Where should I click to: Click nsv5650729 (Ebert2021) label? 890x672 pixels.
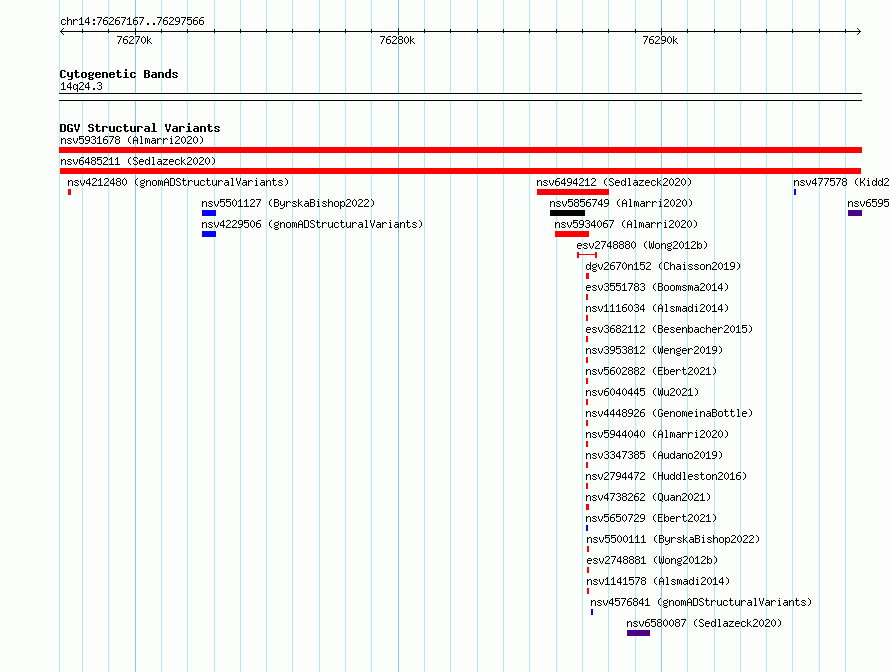tap(651, 518)
